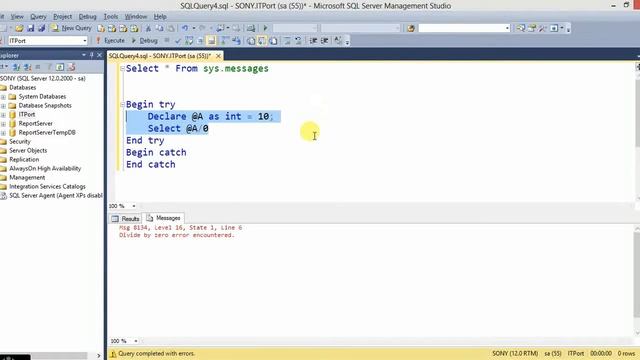640x360 pixels.
Task: Click the Save floppy disk icon
Action: pos(31,28)
